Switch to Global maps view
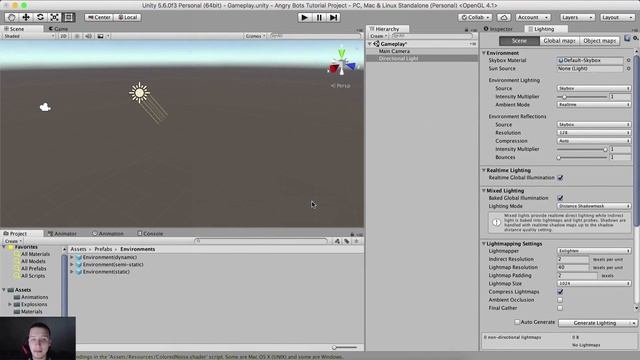Viewport: 640px width, 360px height. click(559, 41)
